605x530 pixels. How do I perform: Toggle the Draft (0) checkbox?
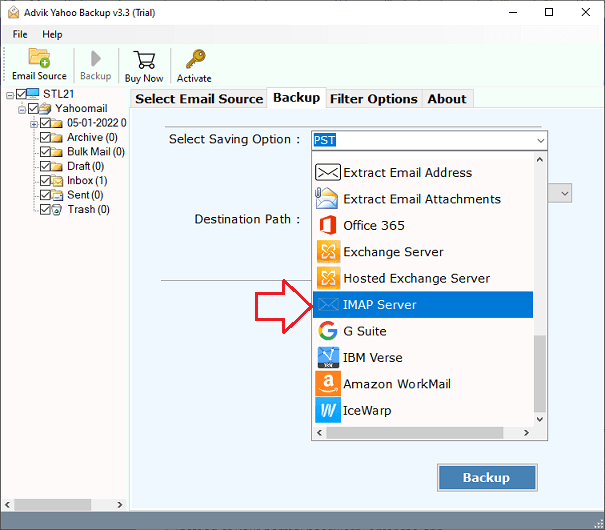click(x=45, y=166)
